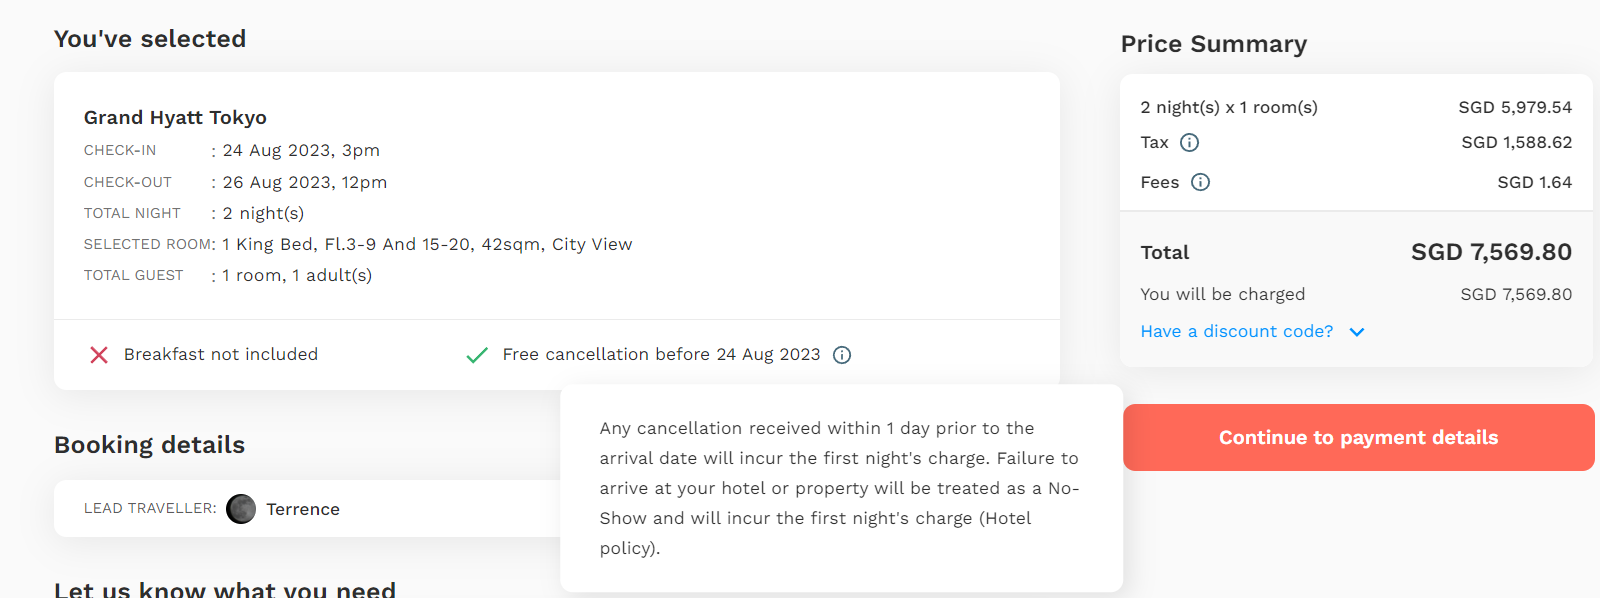Click the Fees info icon

1200,182
